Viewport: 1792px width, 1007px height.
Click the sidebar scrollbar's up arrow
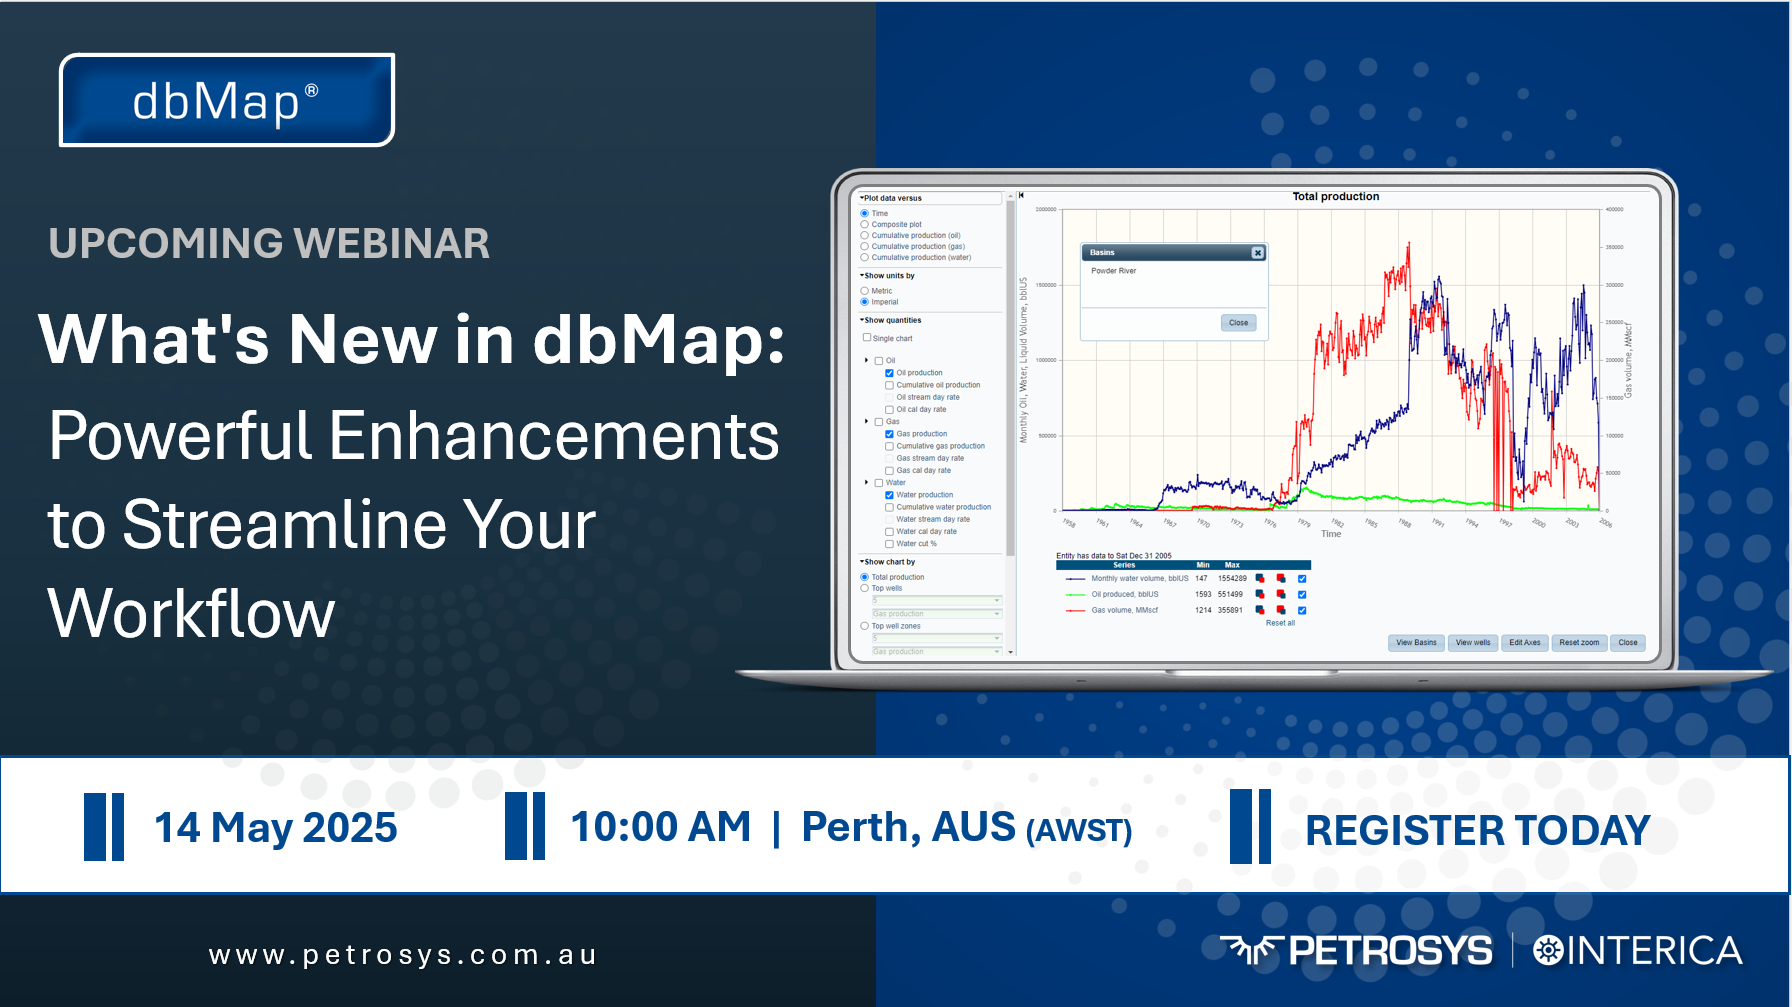pyautogui.click(x=1011, y=196)
